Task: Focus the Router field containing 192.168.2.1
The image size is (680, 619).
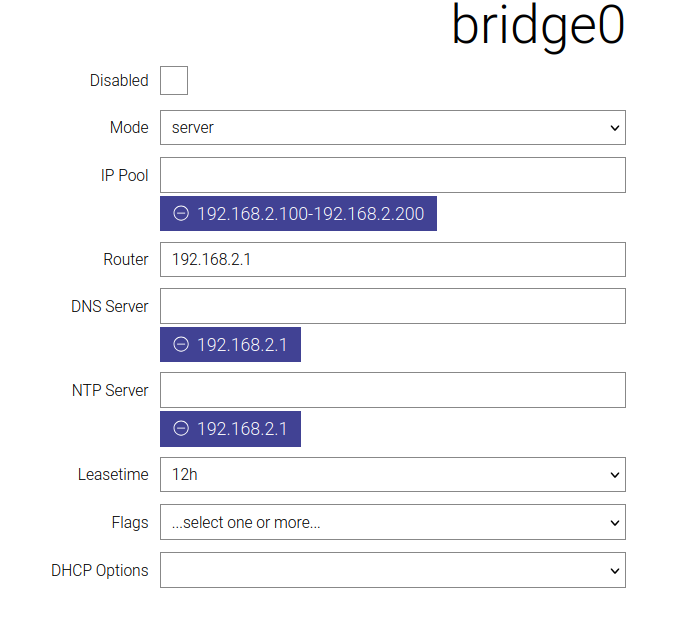Action: coord(393,259)
